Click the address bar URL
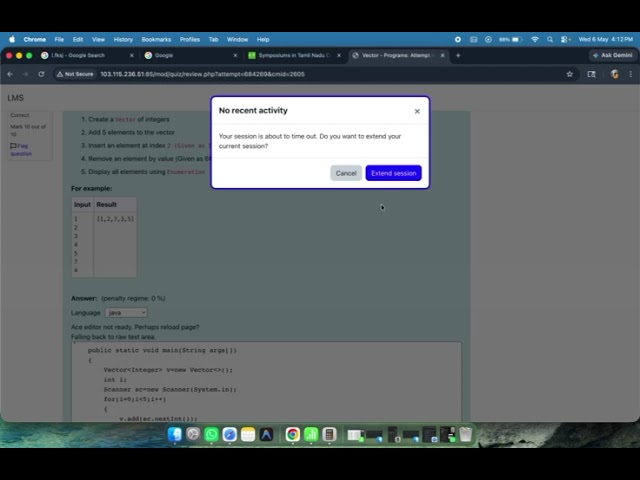640x480 pixels. tap(202, 74)
